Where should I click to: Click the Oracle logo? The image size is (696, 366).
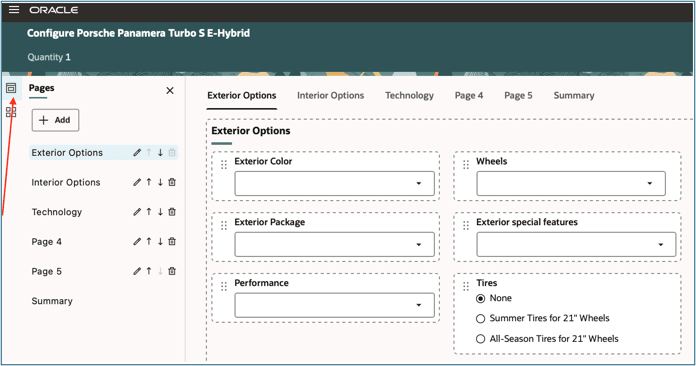[x=54, y=10]
